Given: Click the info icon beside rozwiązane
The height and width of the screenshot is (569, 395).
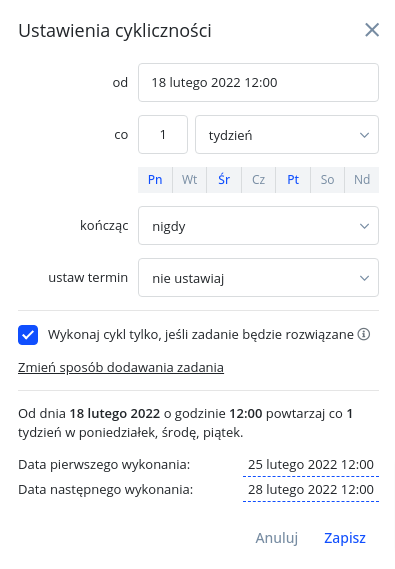Looking at the screenshot, I should pos(363,334).
